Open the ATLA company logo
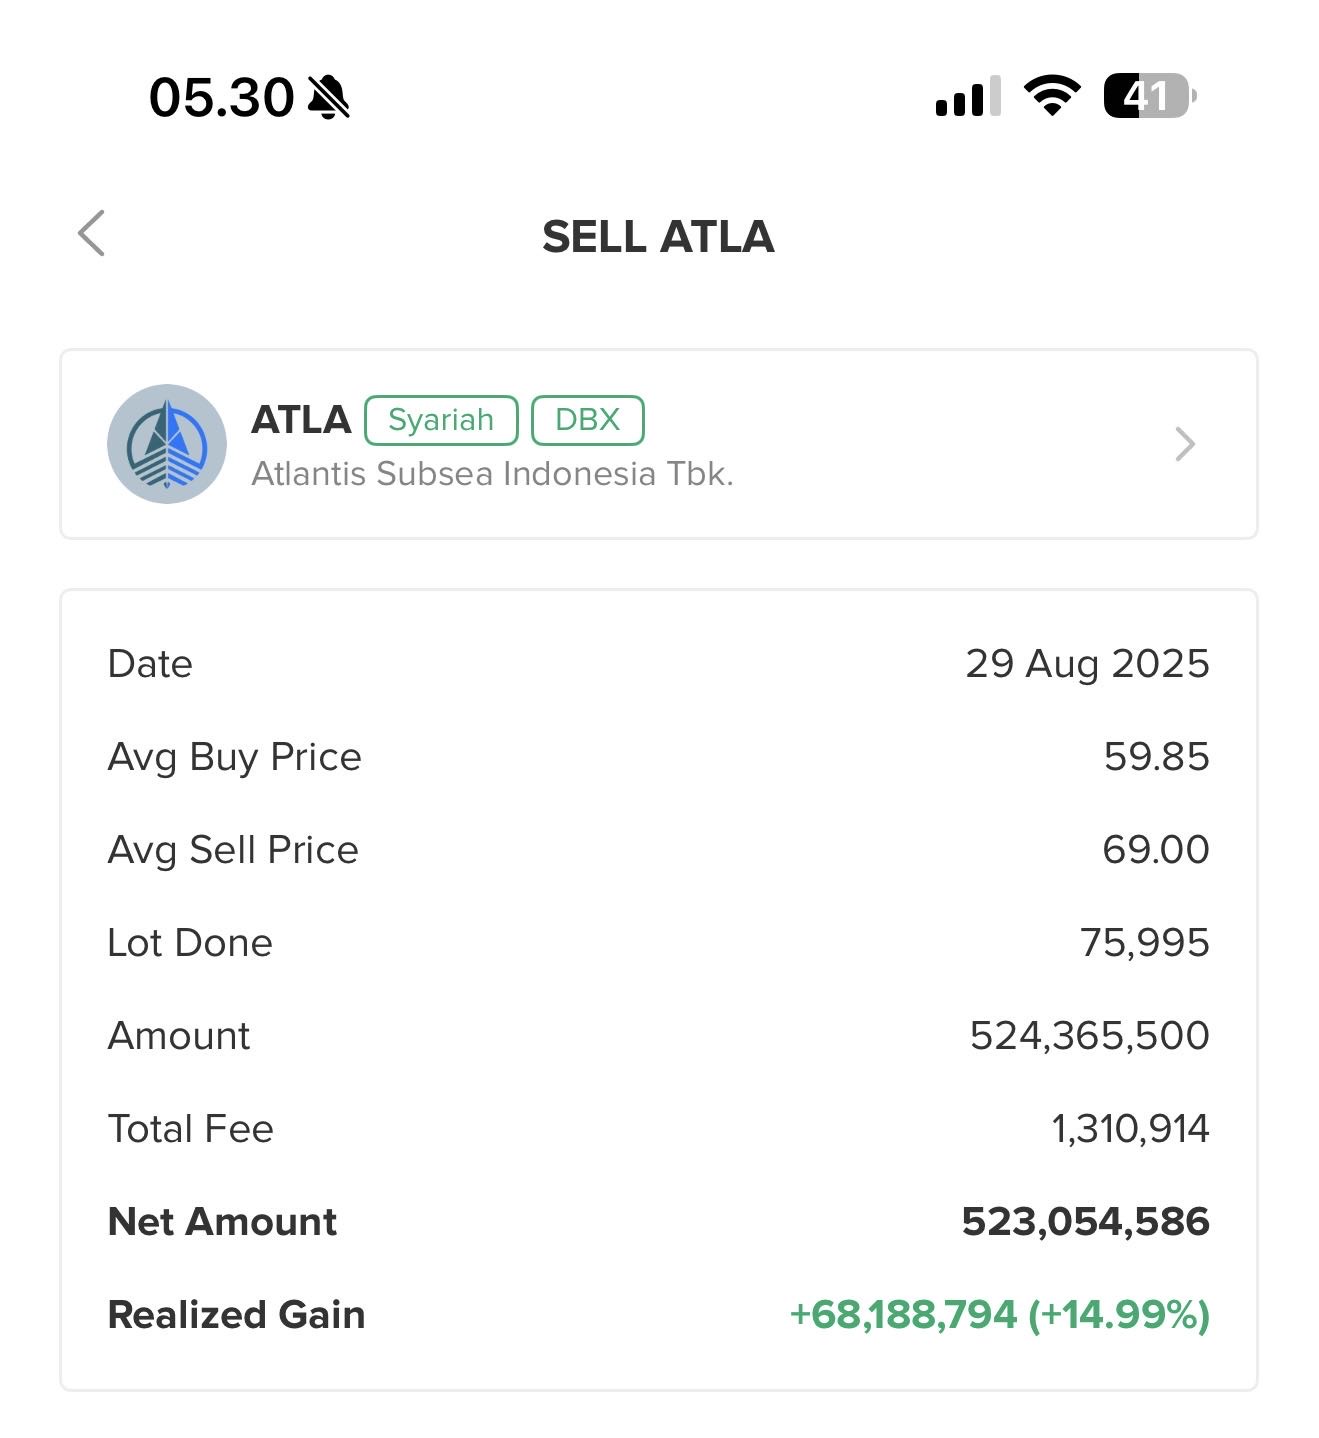 tap(167, 444)
